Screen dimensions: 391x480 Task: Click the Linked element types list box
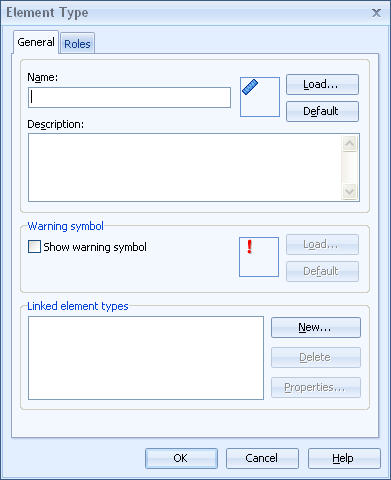[x=146, y=358]
